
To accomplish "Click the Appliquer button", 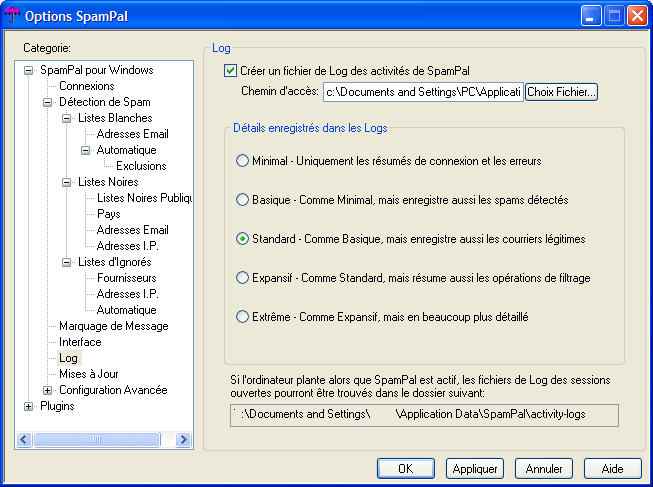I will click(475, 469).
